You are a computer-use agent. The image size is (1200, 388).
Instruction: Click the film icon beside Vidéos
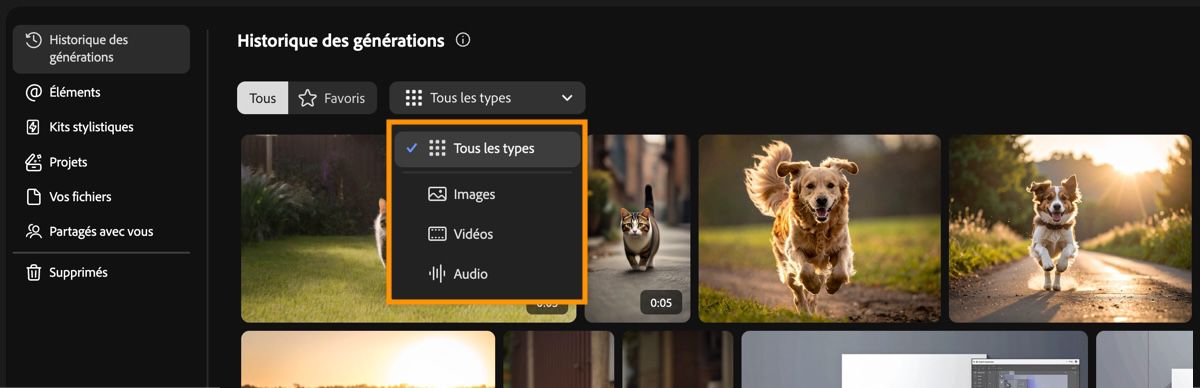(x=437, y=234)
